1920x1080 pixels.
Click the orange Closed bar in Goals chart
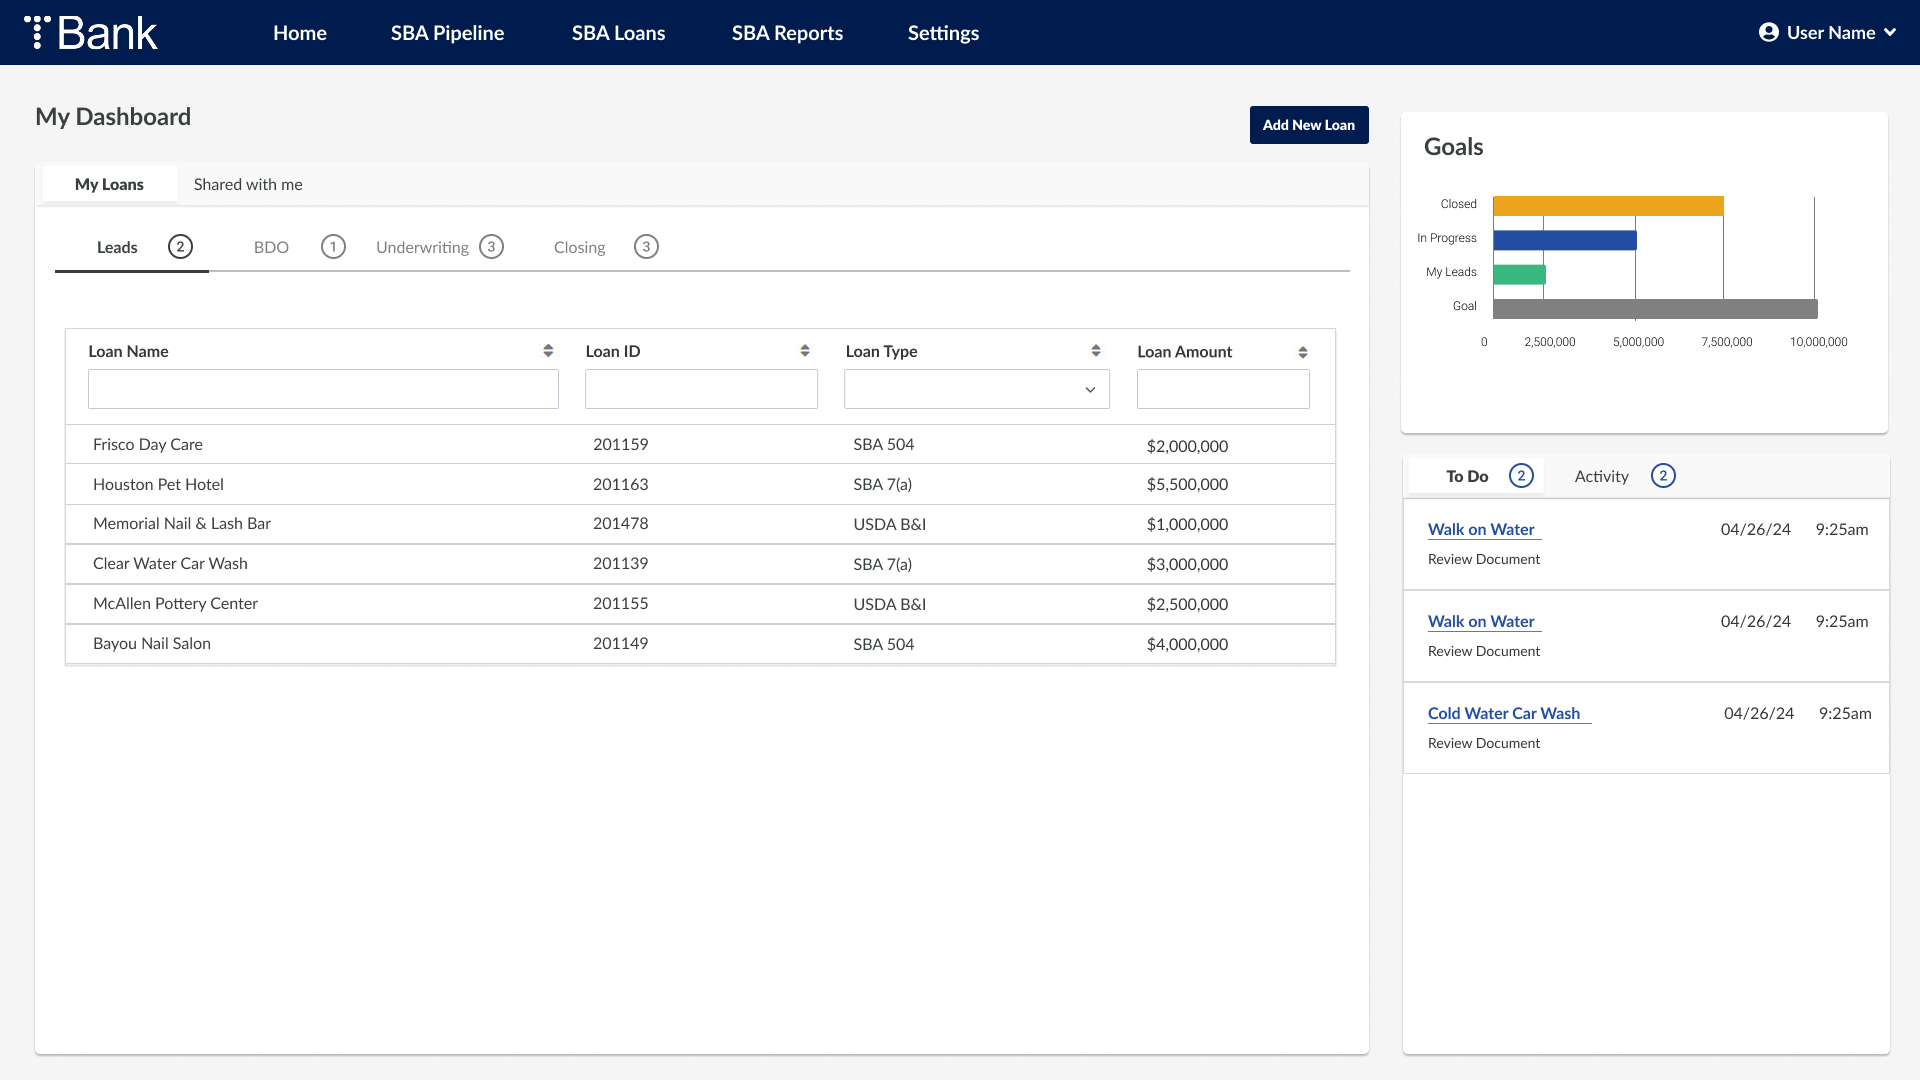(x=1607, y=206)
